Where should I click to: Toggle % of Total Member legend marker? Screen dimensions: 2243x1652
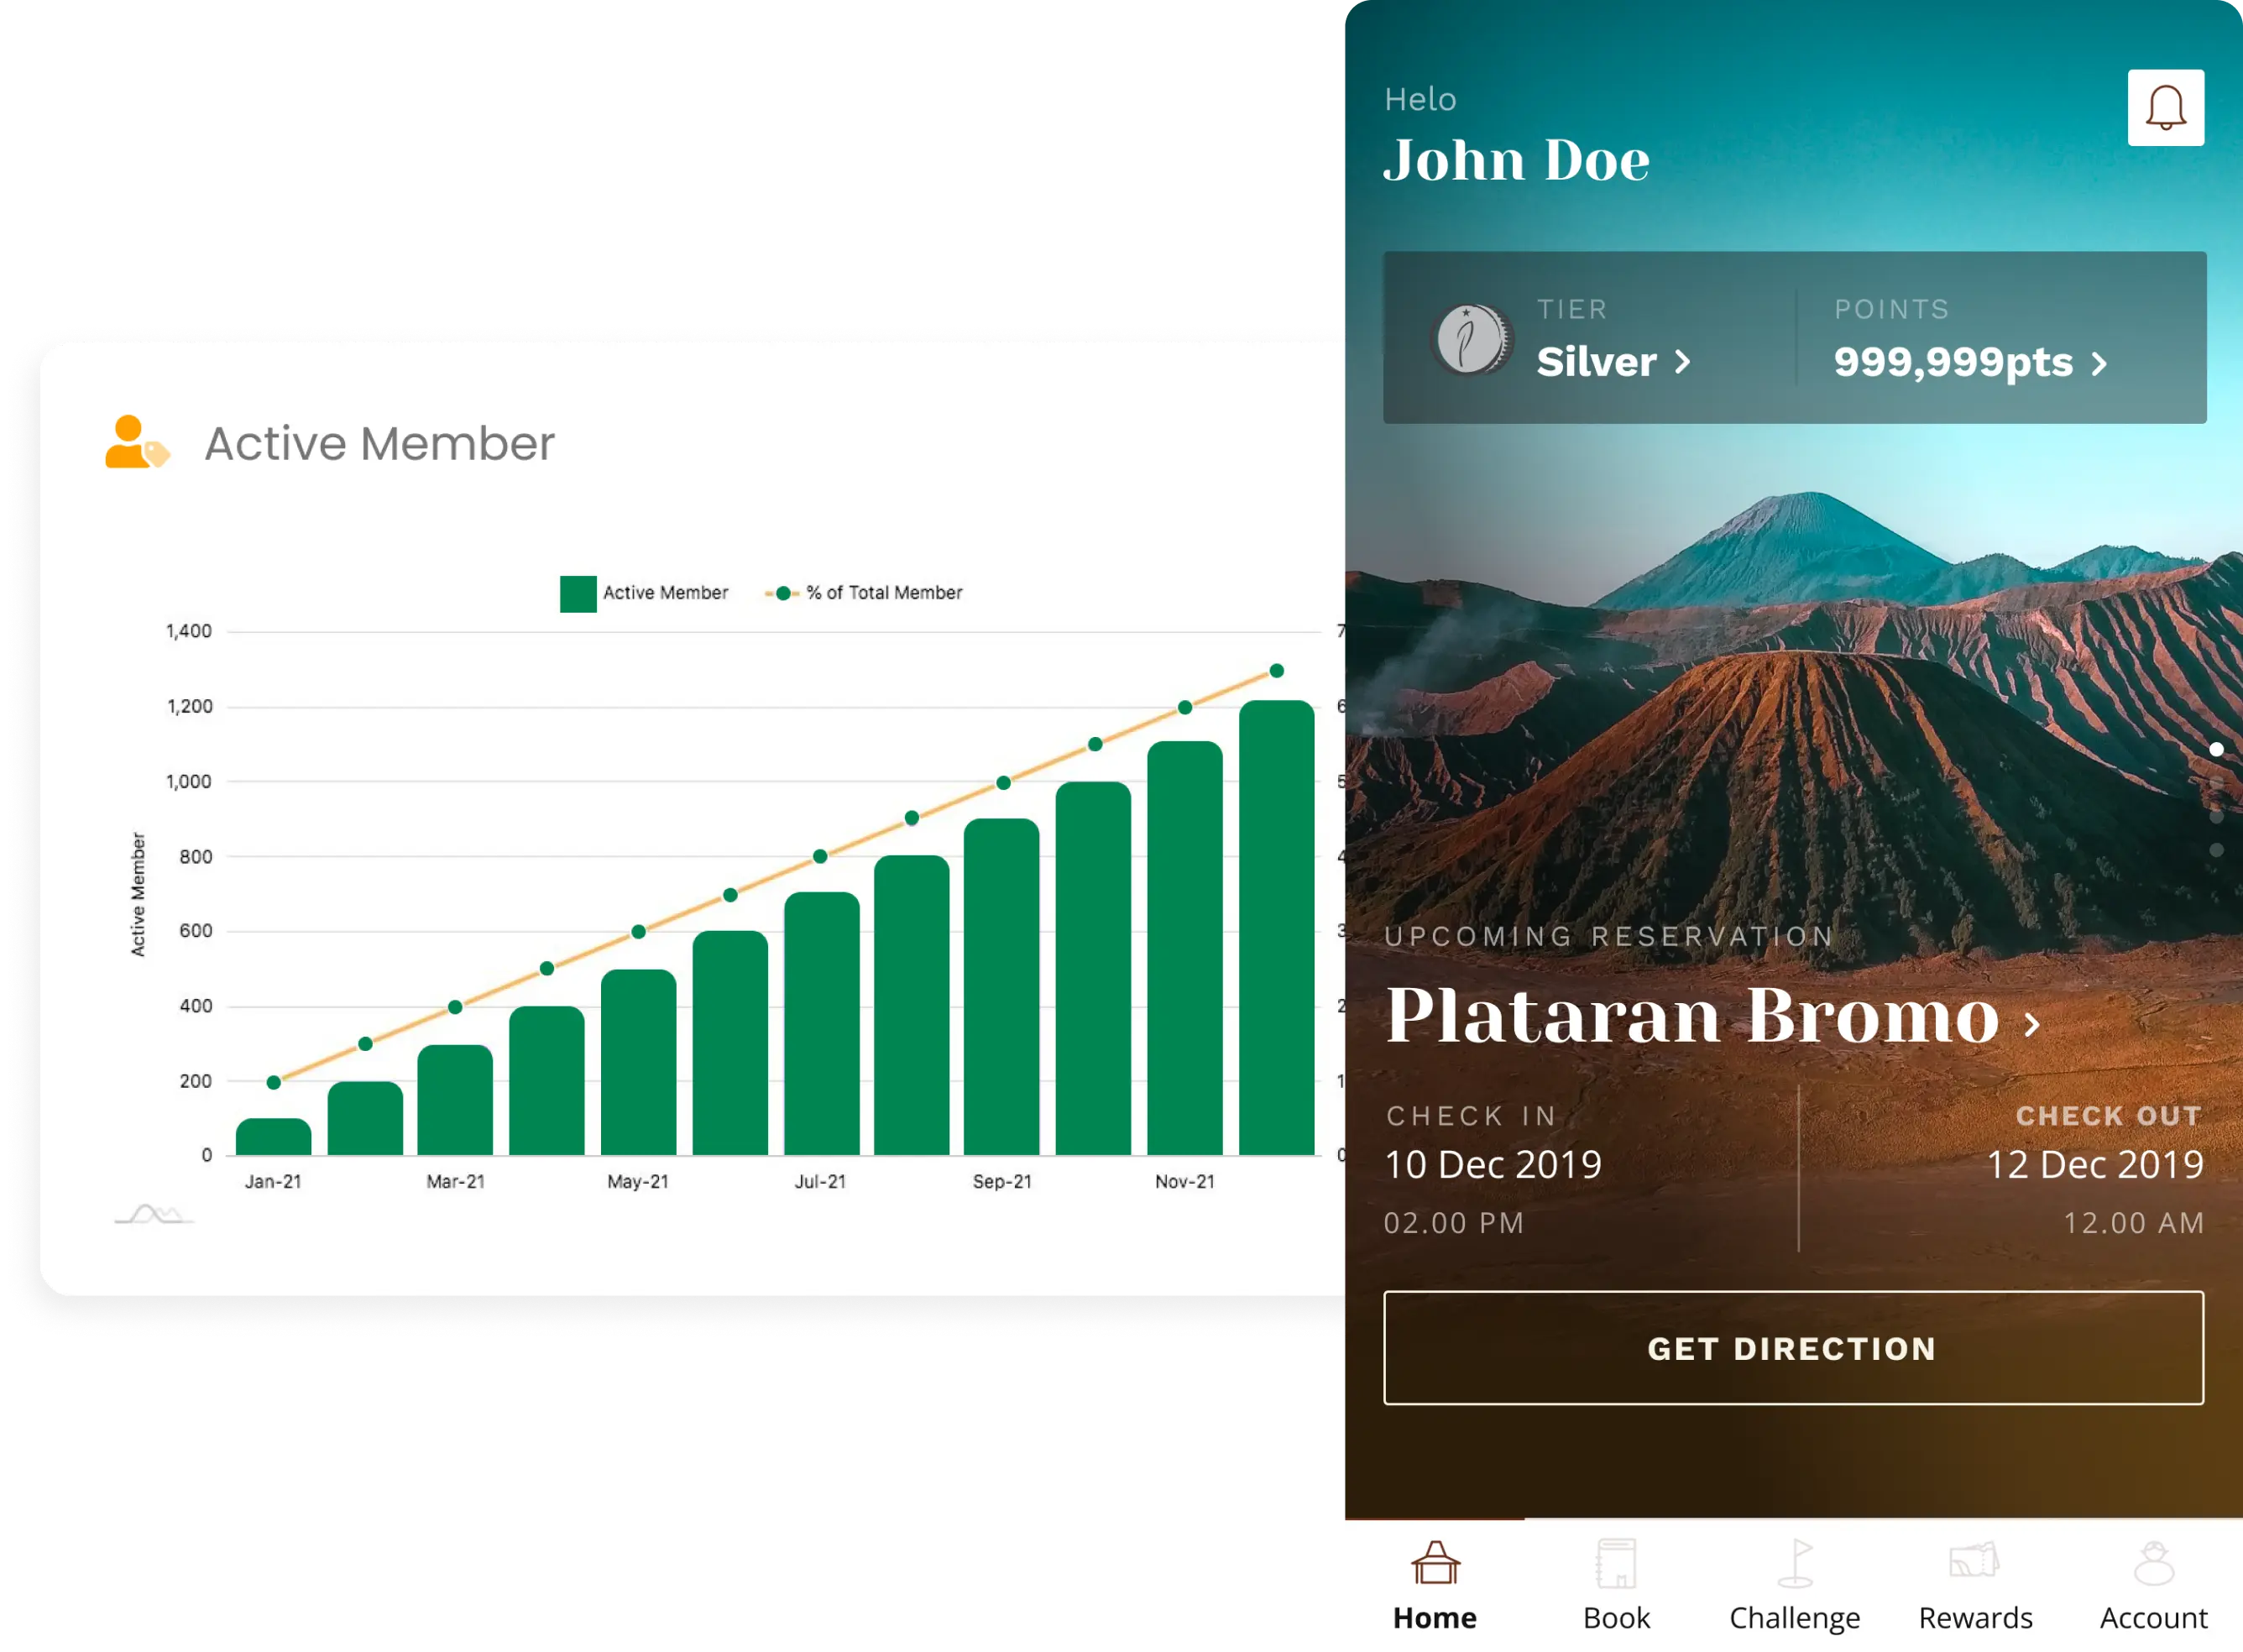click(x=782, y=594)
